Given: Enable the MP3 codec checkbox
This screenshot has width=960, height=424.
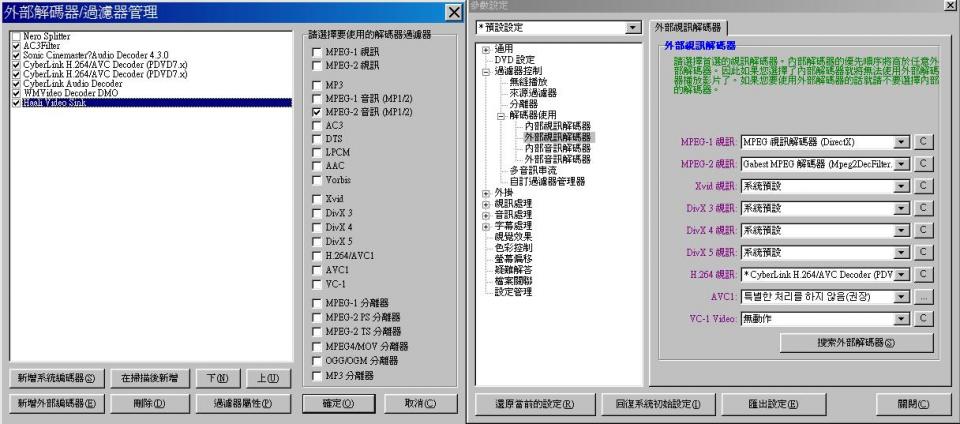Looking at the screenshot, I should [316, 85].
